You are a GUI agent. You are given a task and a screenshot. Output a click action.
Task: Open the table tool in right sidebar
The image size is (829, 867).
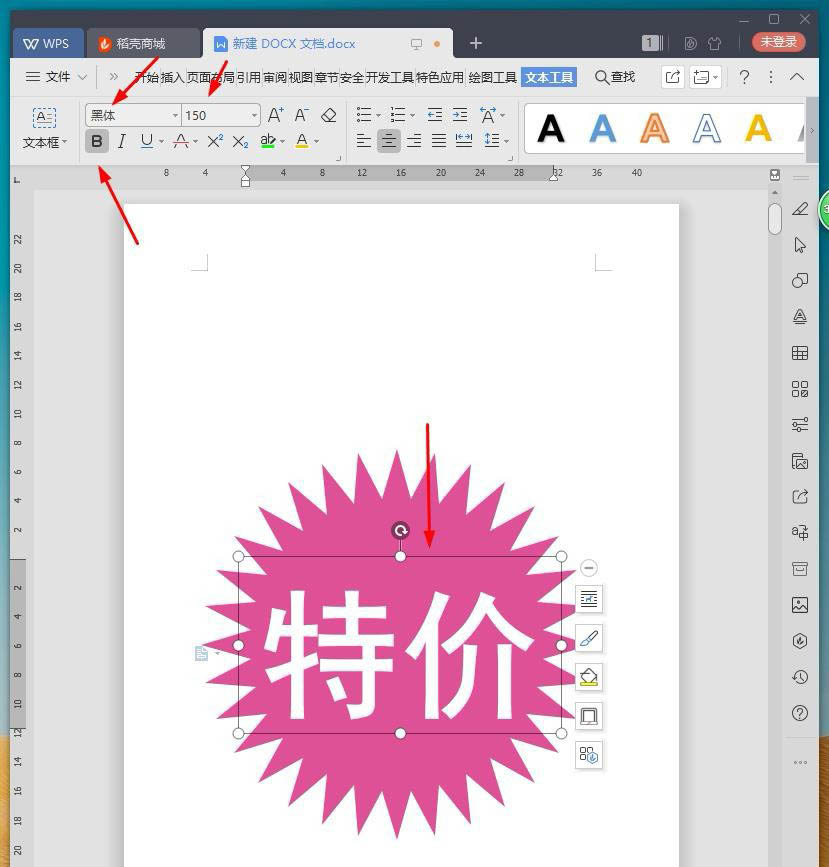(800, 353)
